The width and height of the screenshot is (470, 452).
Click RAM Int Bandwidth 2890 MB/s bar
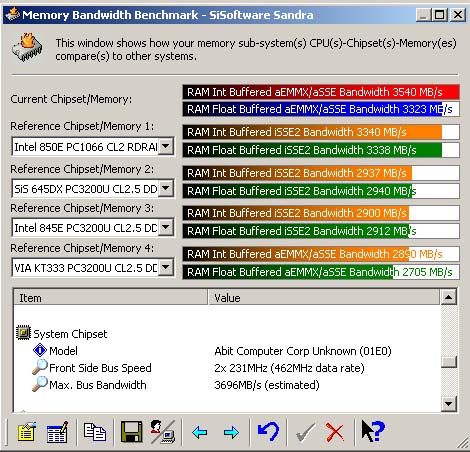click(x=321, y=254)
